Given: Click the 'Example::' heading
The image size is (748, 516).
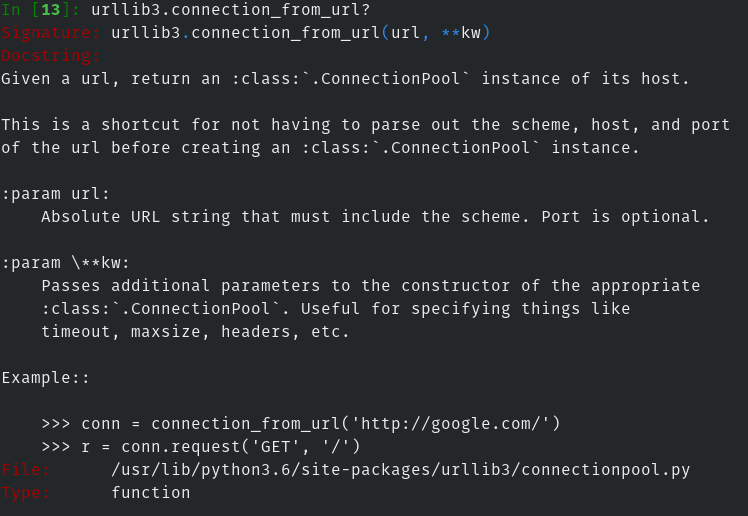Looking at the screenshot, I should coord(46,378).
